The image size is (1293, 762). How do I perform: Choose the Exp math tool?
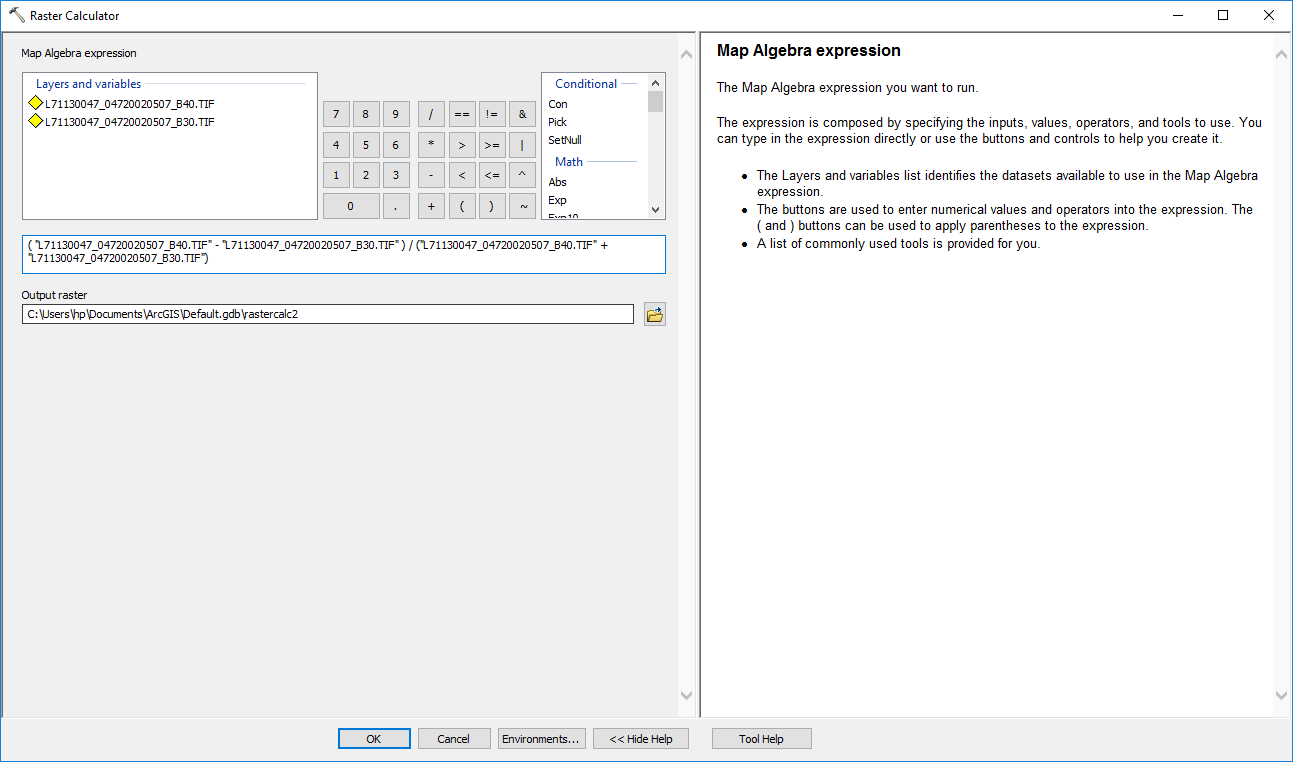coord(557,200)
